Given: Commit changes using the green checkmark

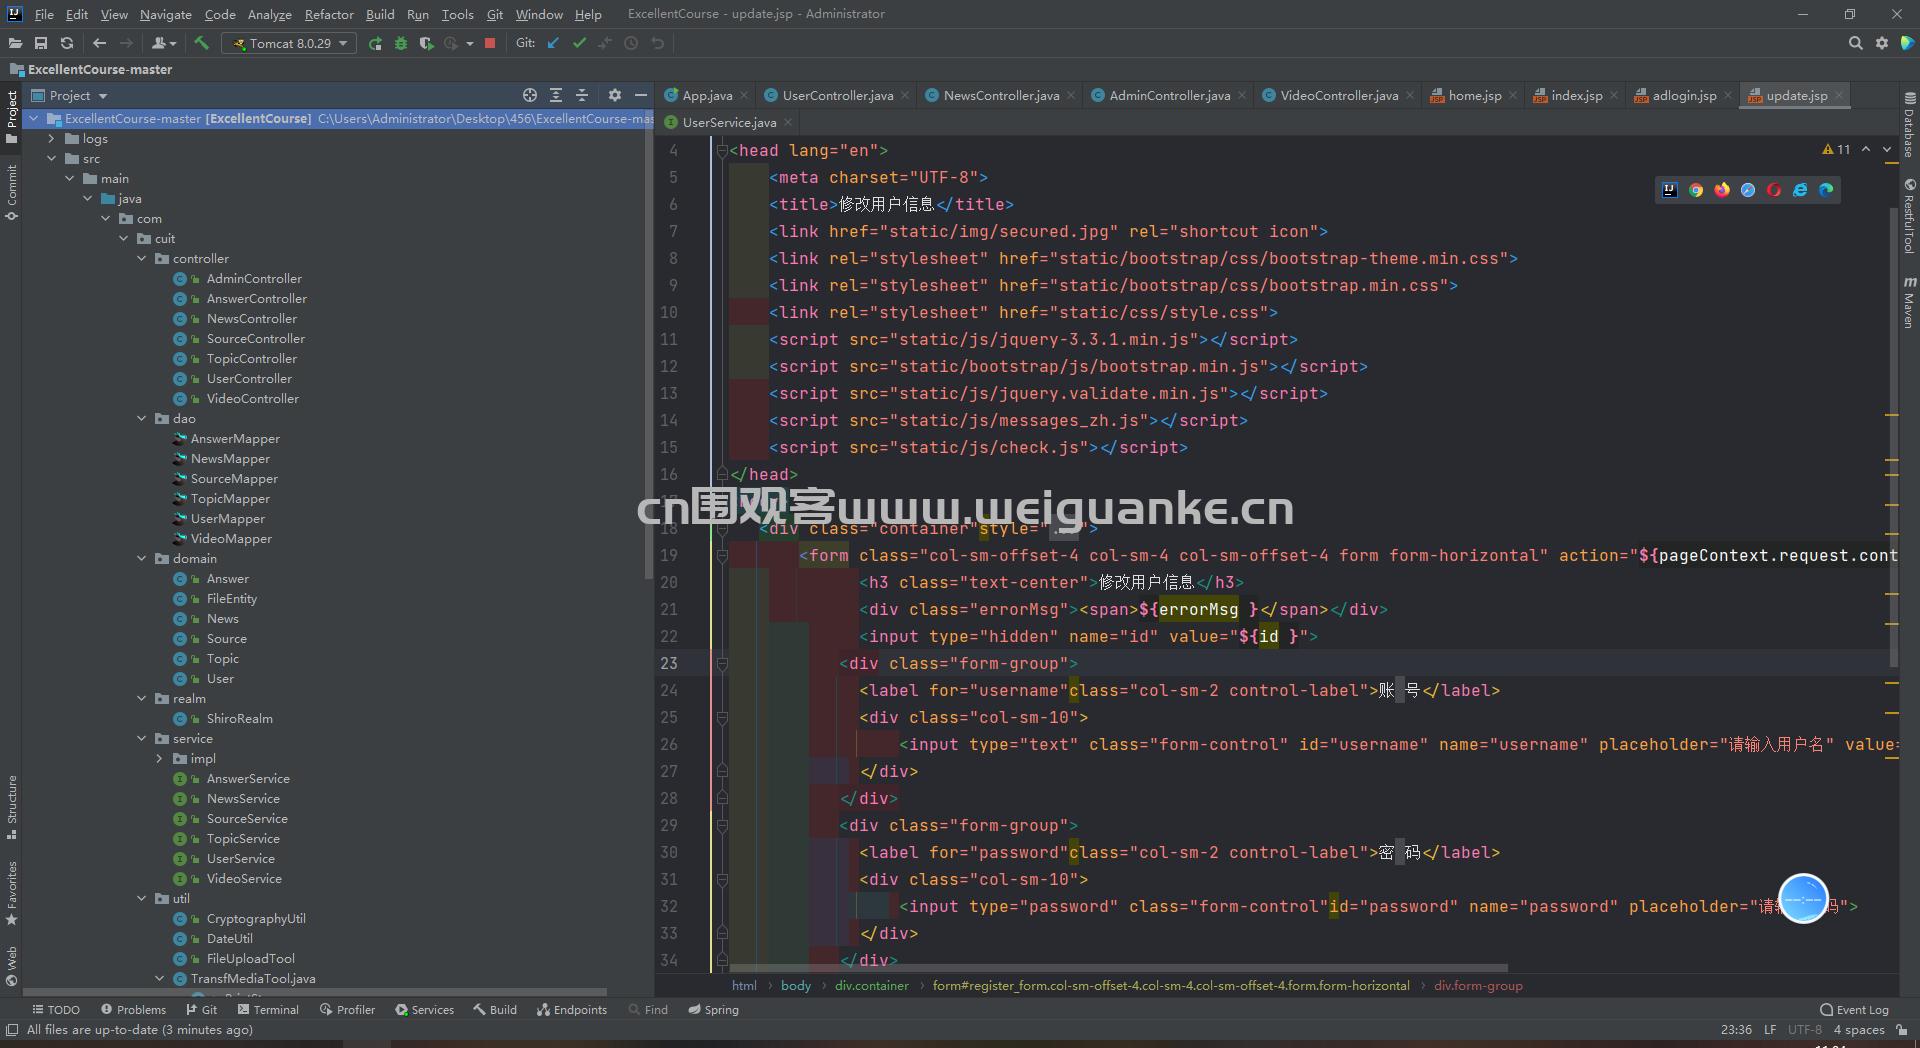Looking at the screenshot, I should click(580, 43).
